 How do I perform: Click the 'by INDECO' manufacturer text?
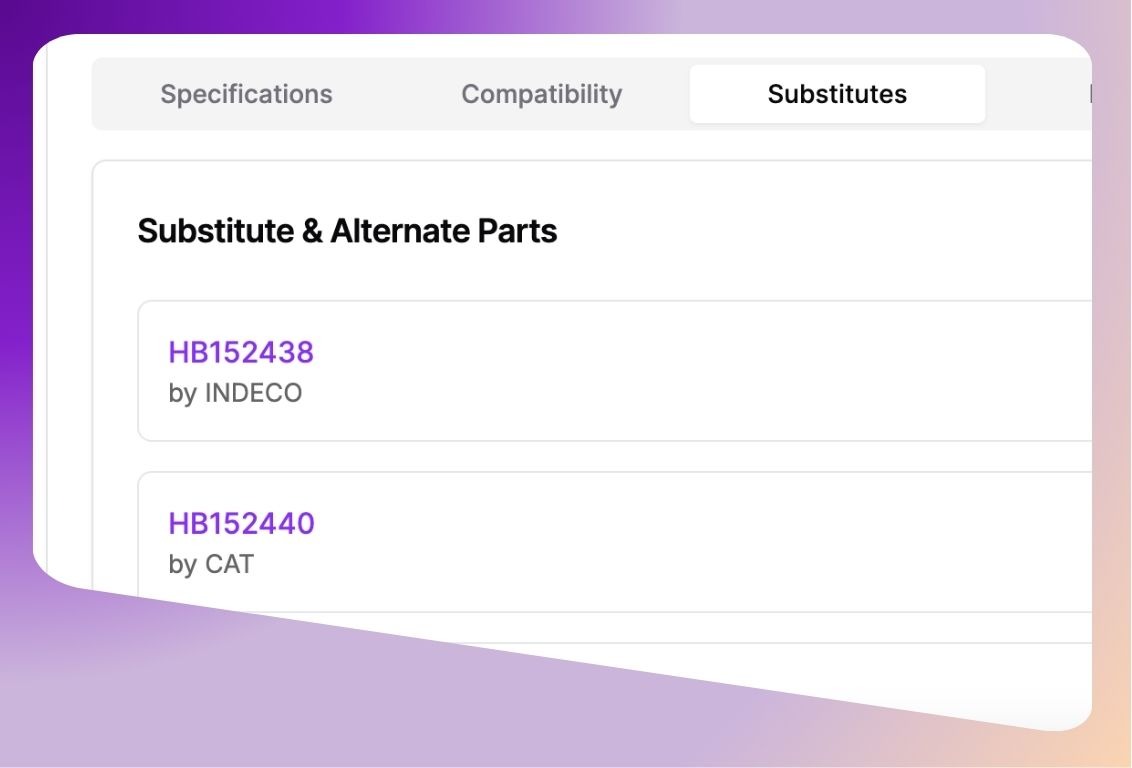(x=235, y=393)
